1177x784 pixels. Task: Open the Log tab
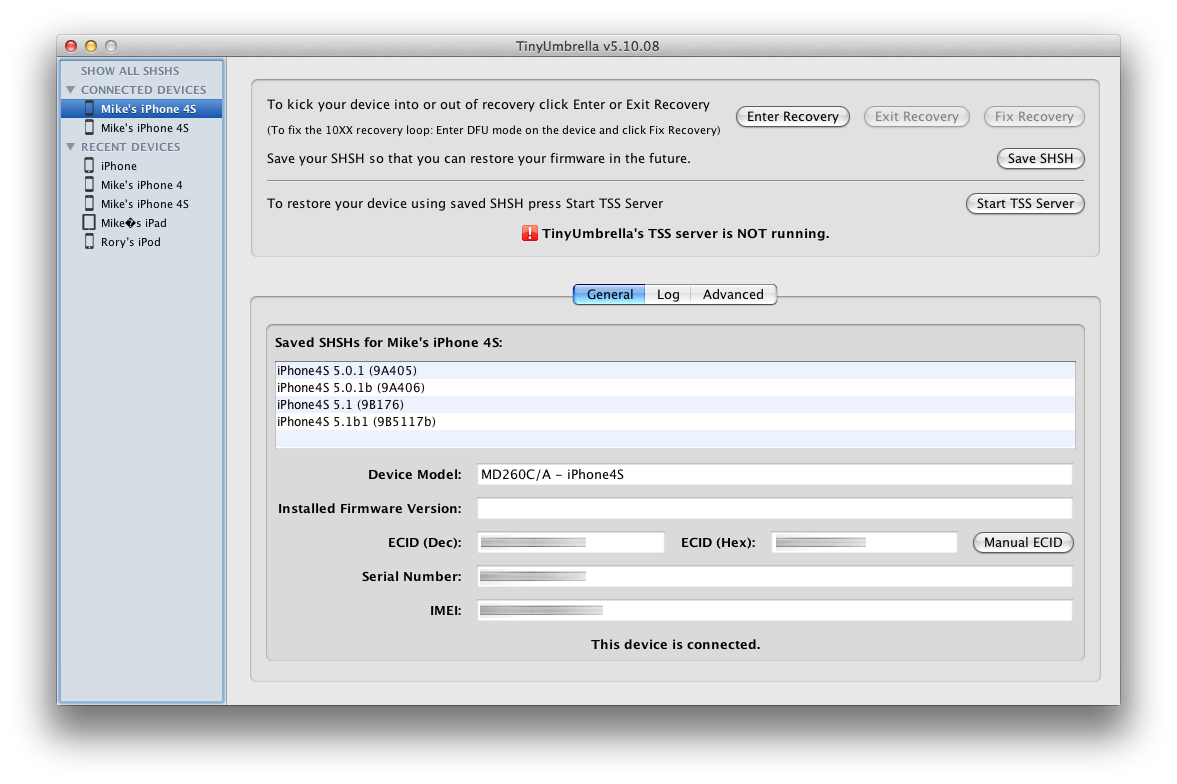click(x=668, y=294)
